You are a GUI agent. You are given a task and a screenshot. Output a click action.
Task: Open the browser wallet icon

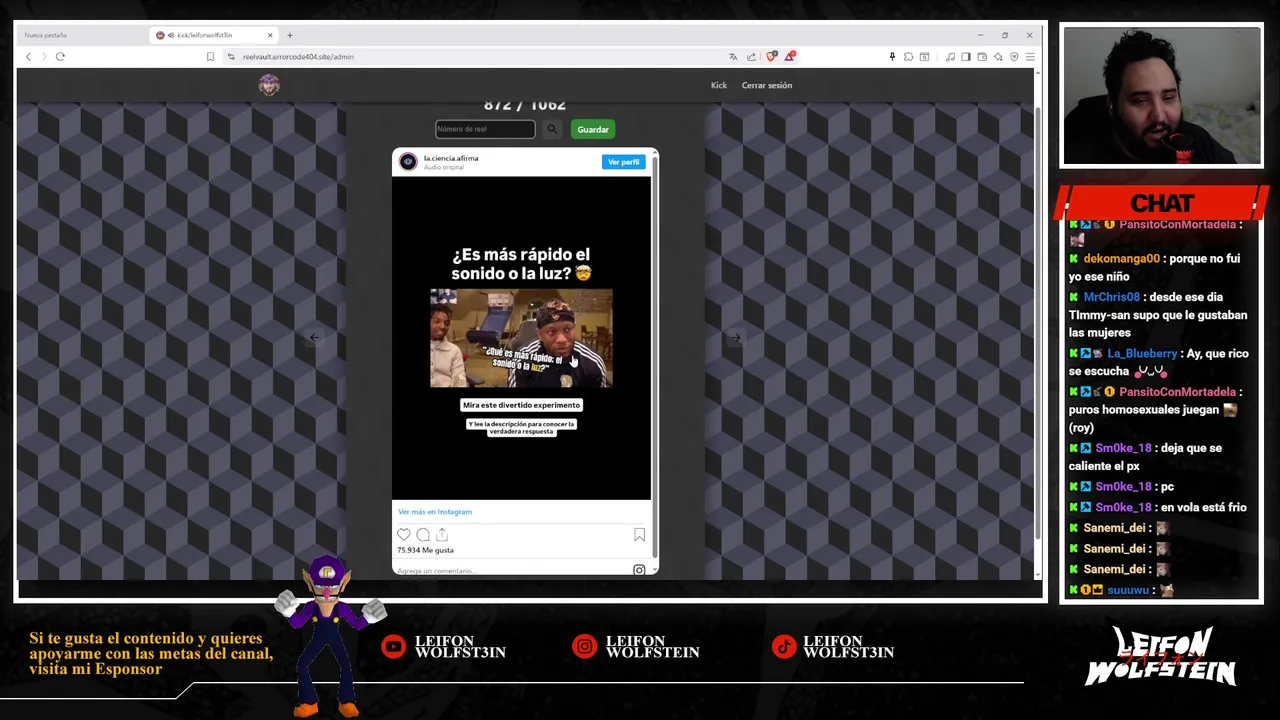[x=982, y=57]
